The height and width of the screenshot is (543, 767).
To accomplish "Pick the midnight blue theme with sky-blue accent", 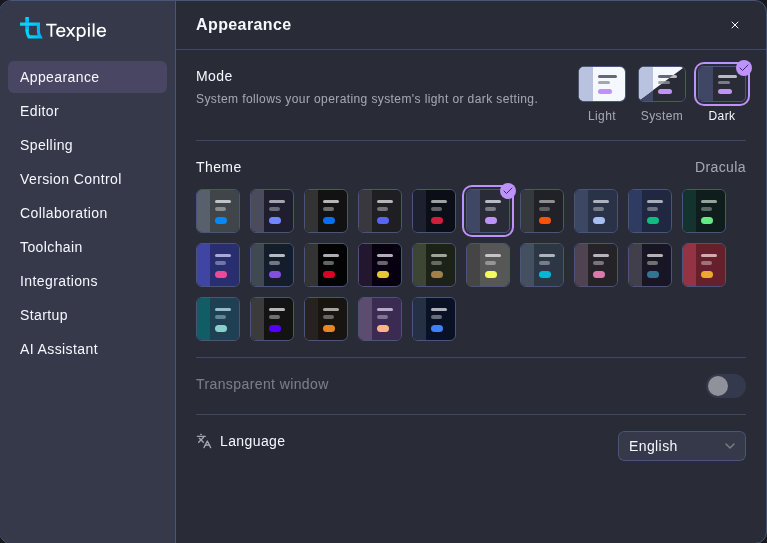I will click(x=434, y=319).
